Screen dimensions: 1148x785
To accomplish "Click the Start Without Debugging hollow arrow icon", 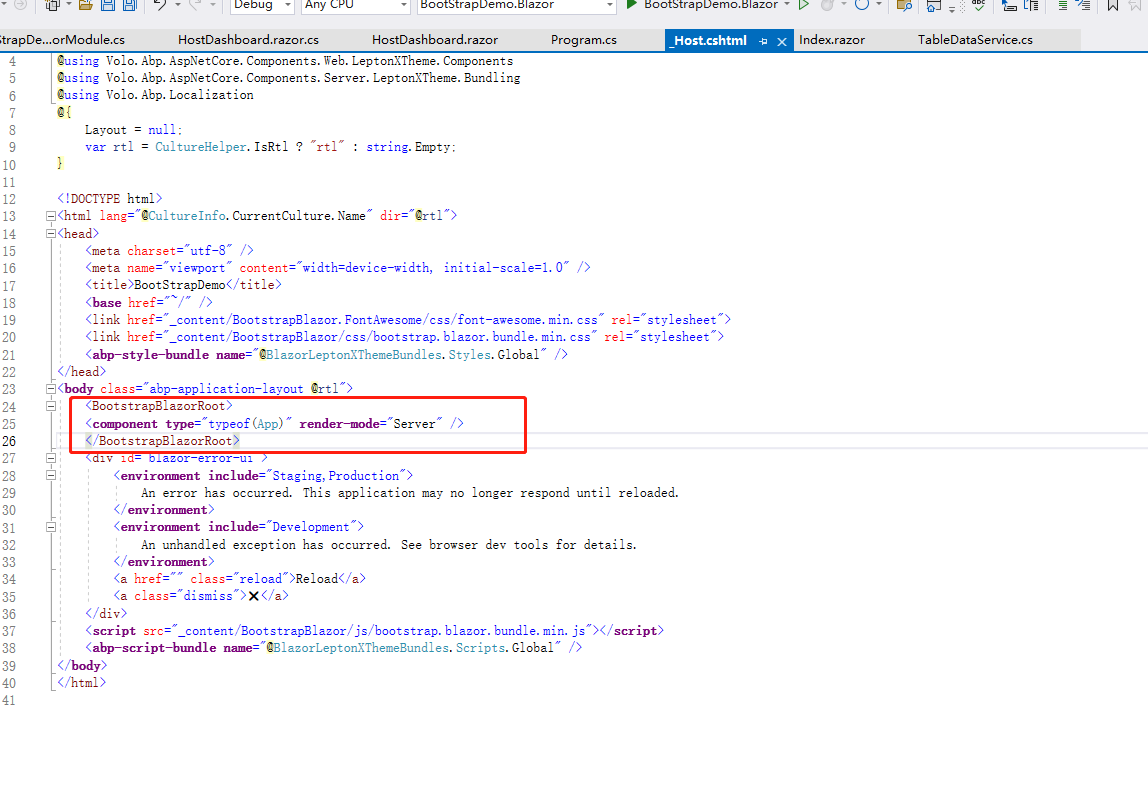I will 804,6.
